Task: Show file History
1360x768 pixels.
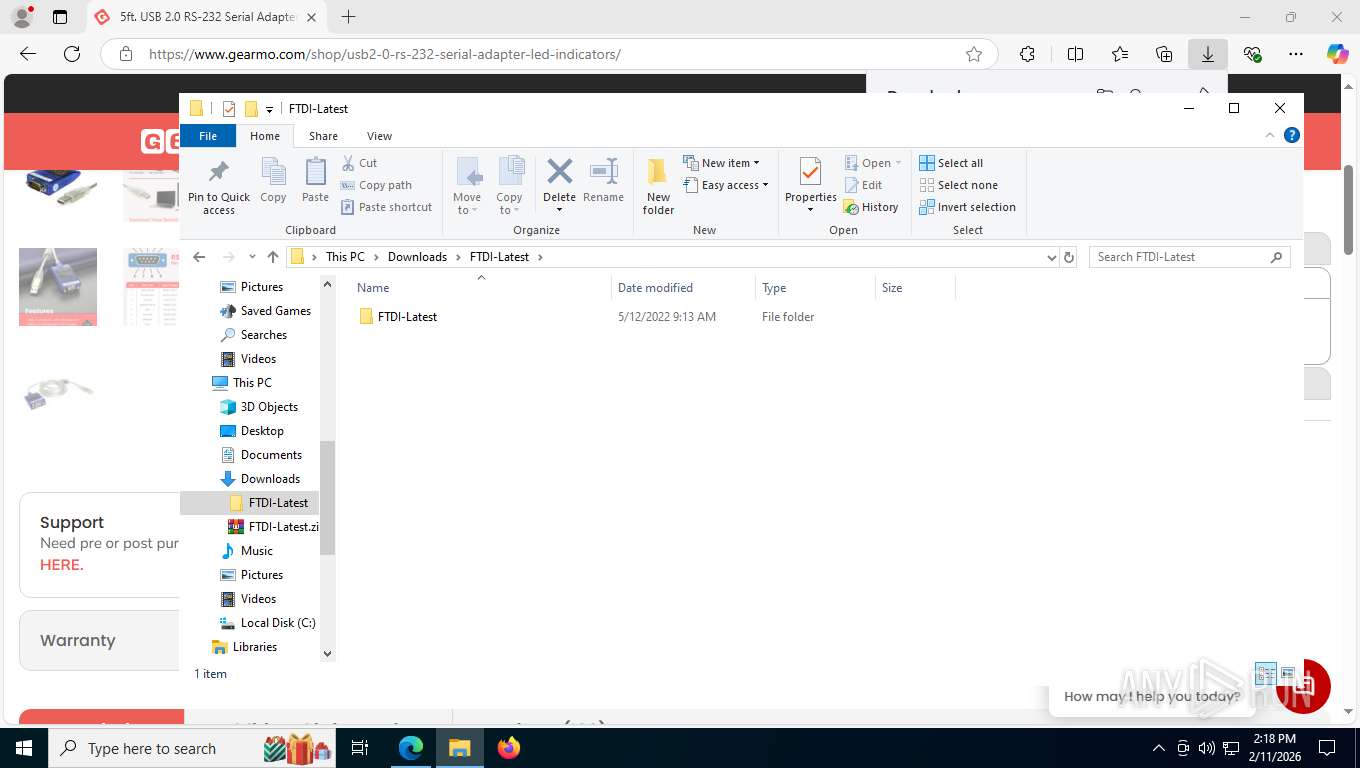Action: [871, 207]
